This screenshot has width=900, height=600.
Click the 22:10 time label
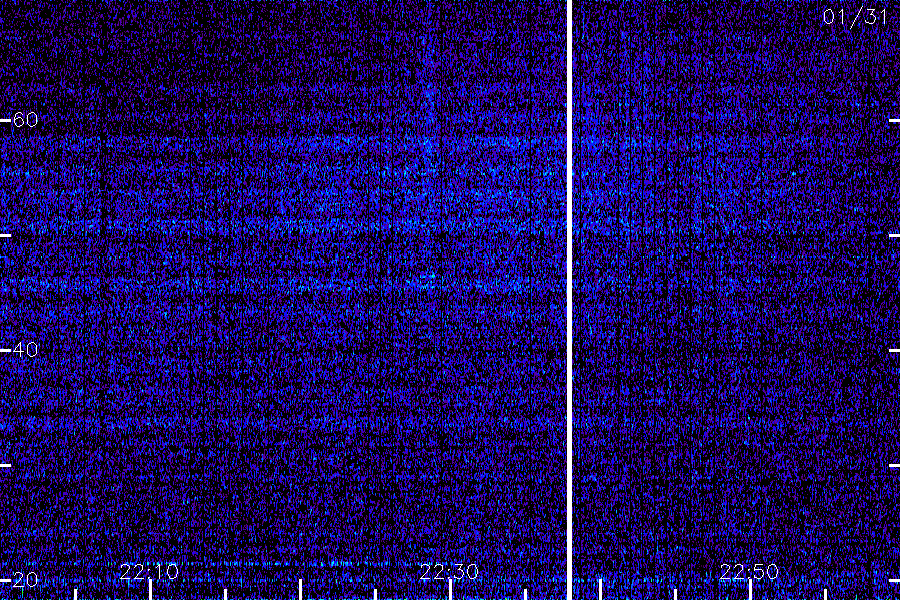point(149,572)
